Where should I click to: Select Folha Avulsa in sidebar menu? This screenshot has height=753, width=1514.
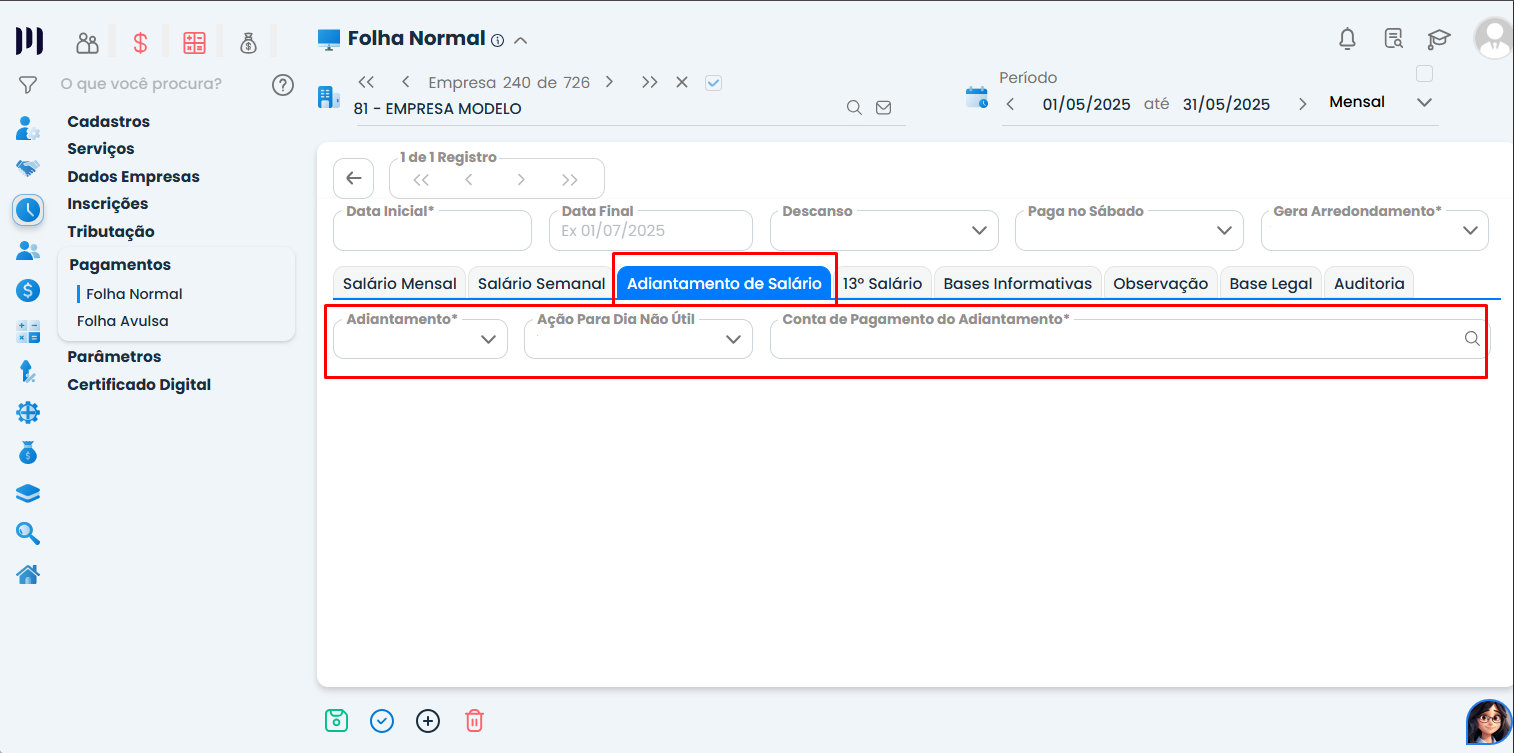tap(123, 321)
